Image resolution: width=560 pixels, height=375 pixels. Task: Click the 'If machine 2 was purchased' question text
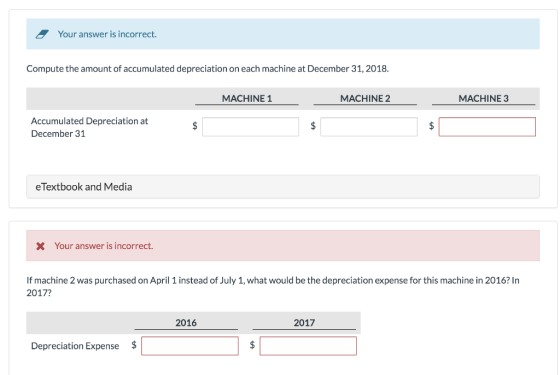click(x=273, y=286)
